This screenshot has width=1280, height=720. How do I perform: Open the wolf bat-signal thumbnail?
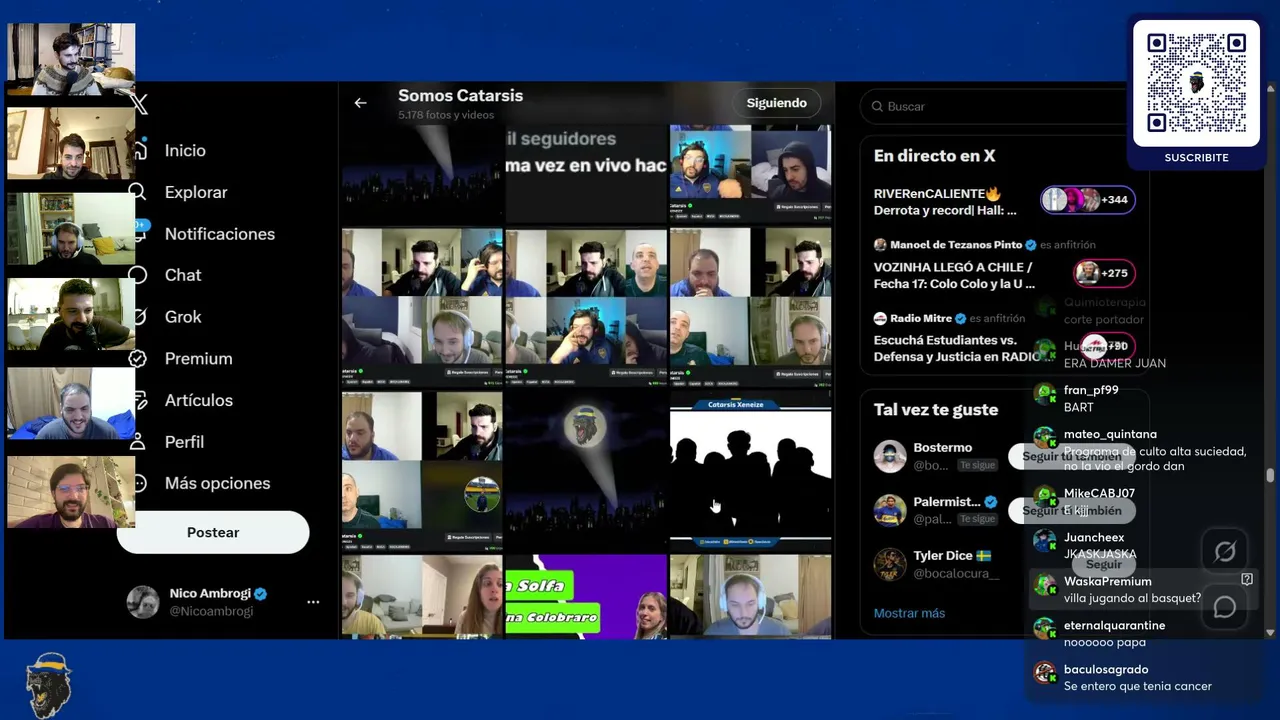pyautogui.click(x=586, y=470)
